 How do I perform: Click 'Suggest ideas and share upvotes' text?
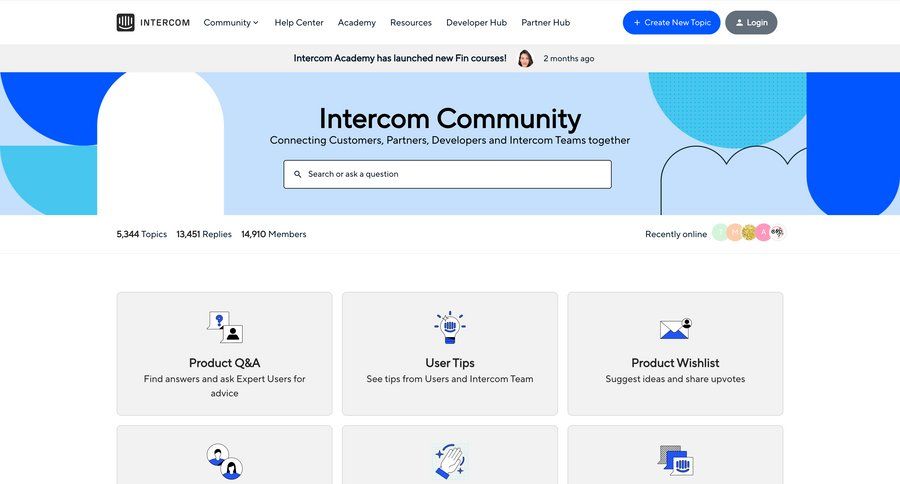tap(675, 379)
